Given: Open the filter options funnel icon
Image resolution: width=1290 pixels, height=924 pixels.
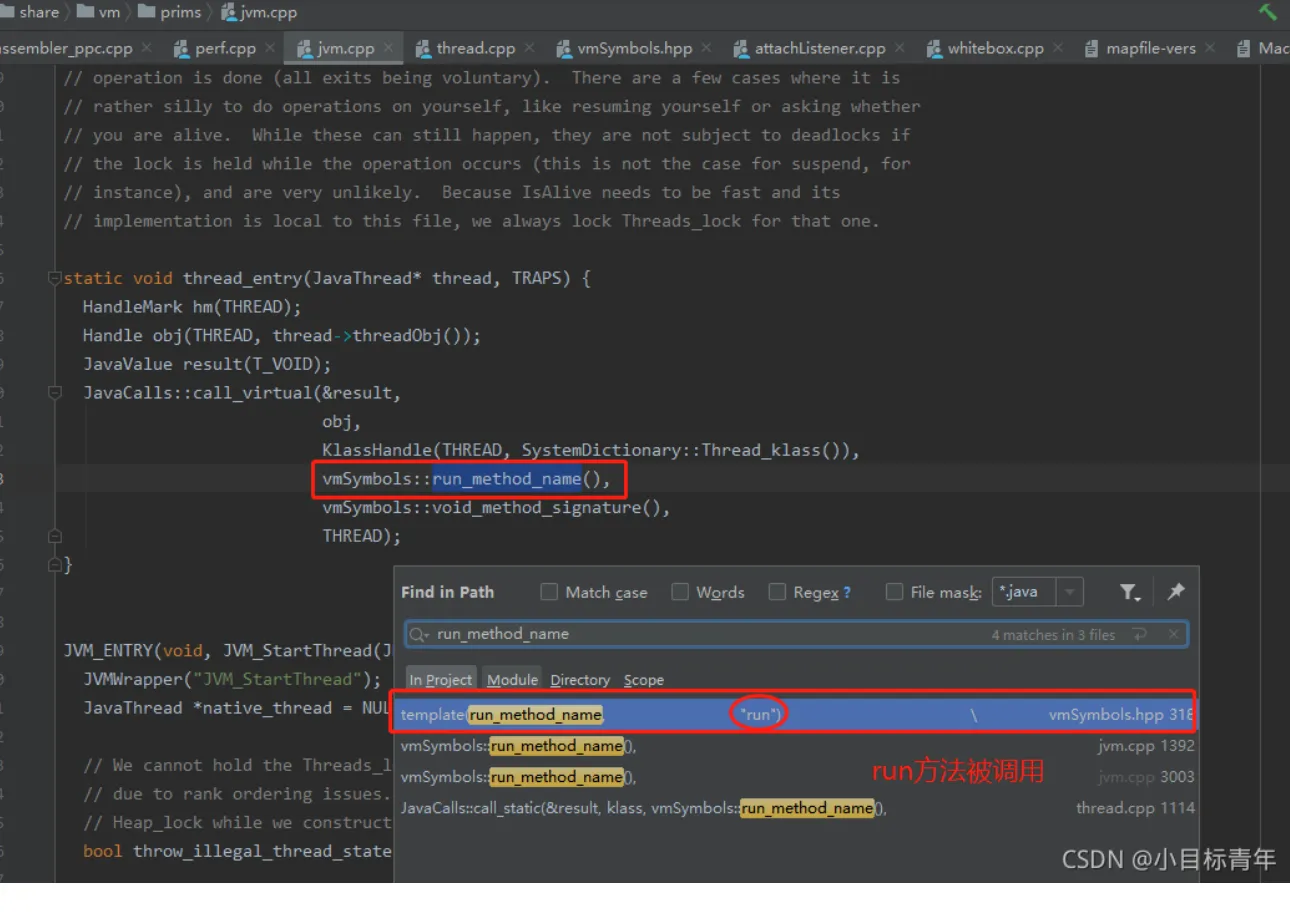Looking at the screenshot, I should click(1130, 593).
